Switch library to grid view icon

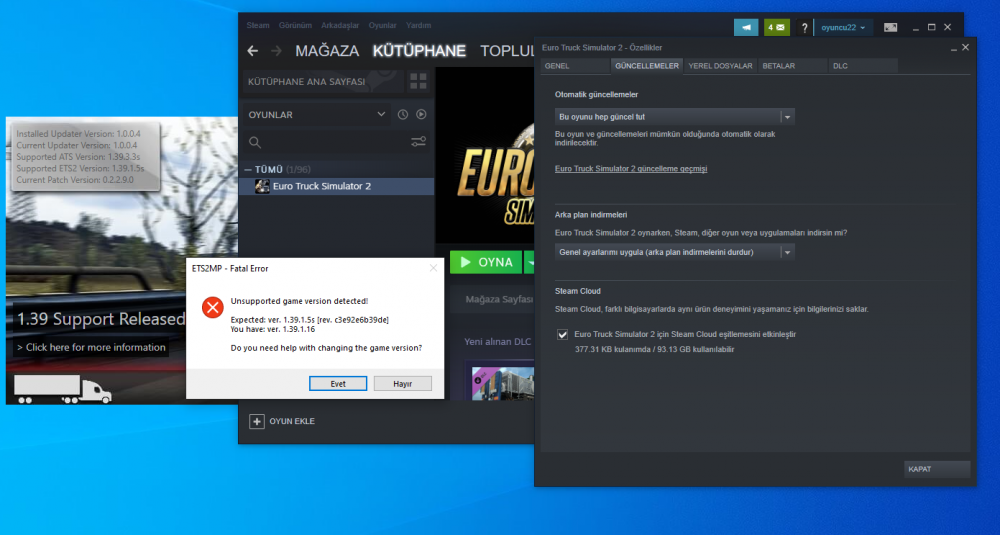click(418, 80)
